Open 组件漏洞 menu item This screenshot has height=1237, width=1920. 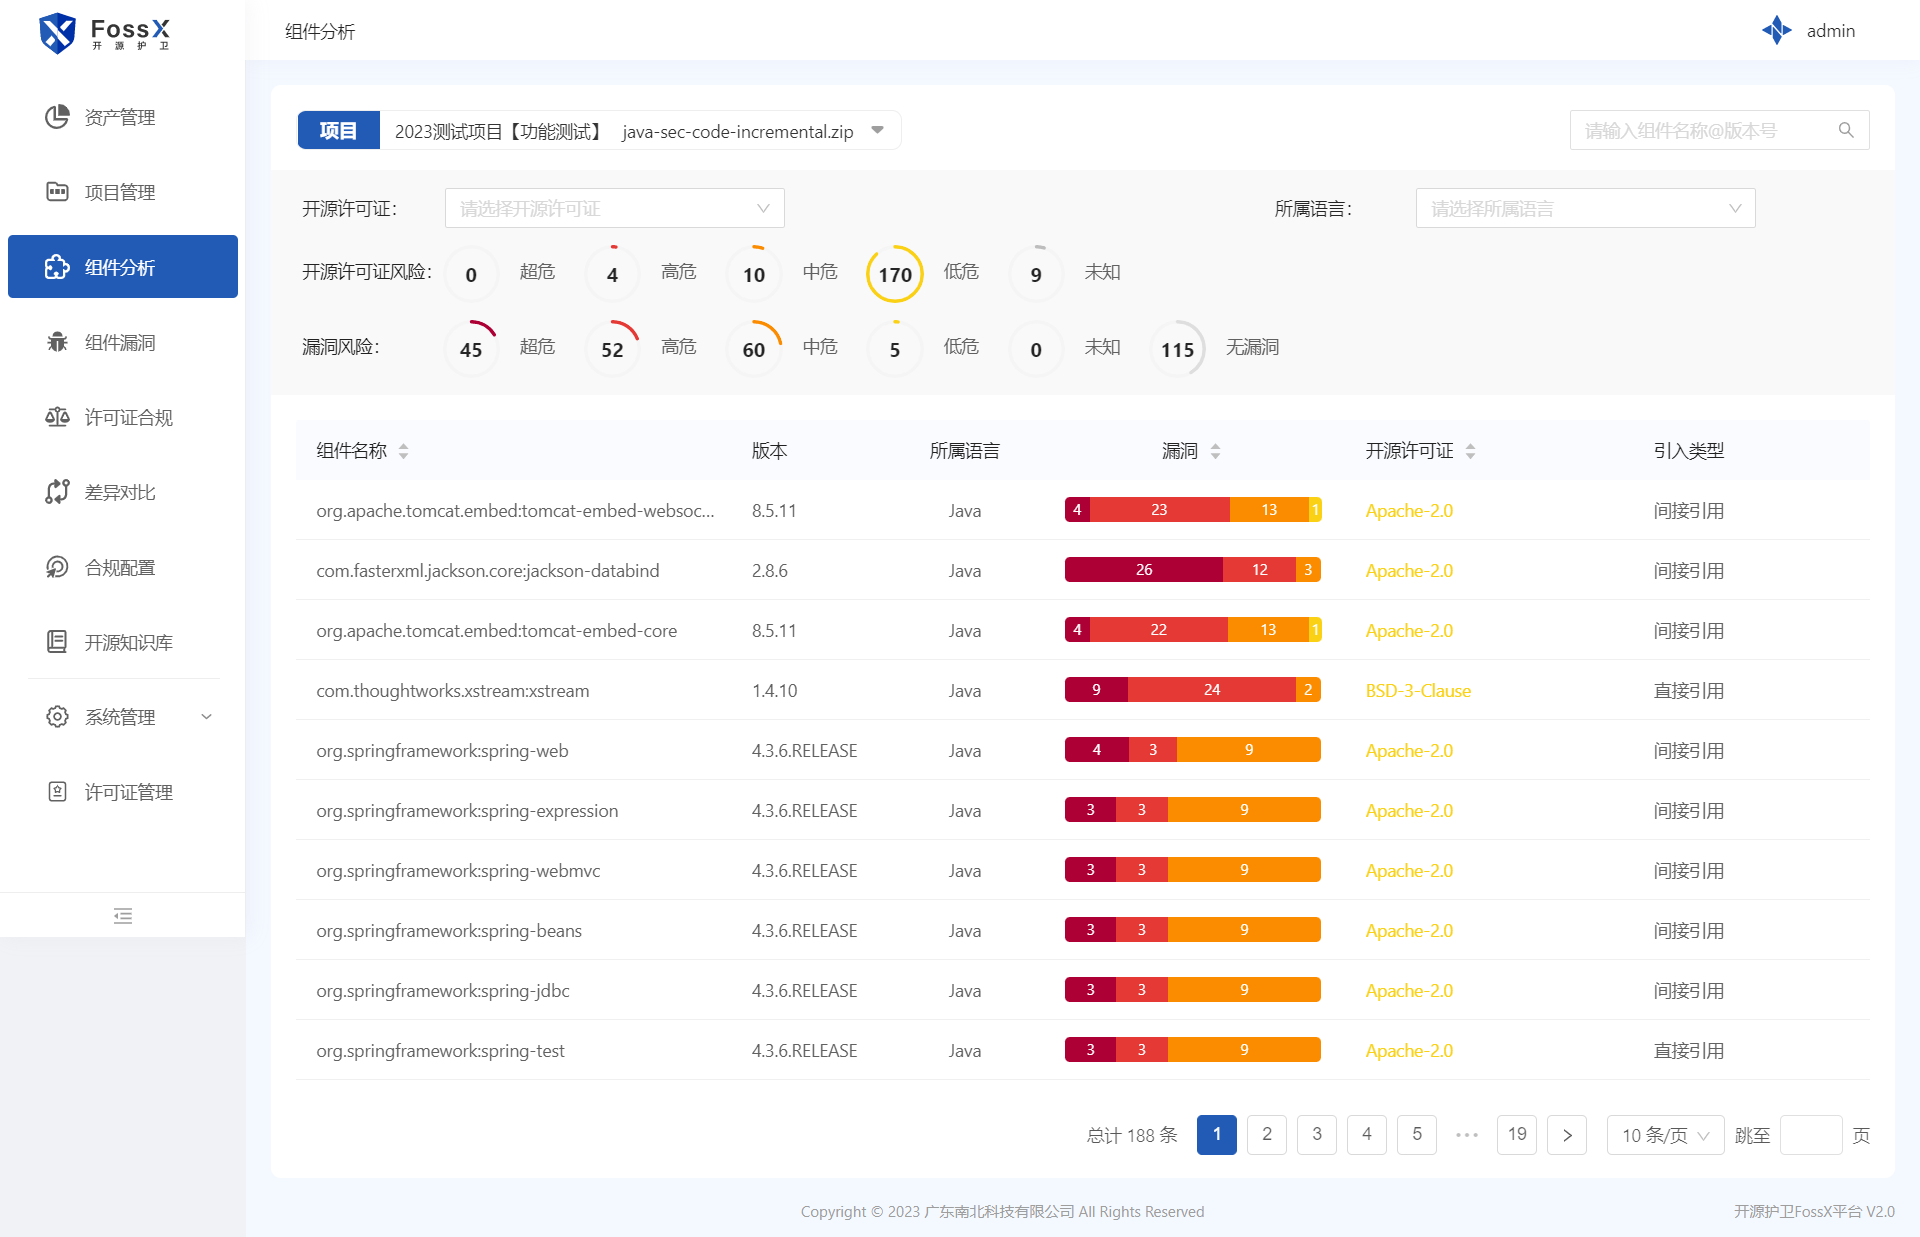123,342
